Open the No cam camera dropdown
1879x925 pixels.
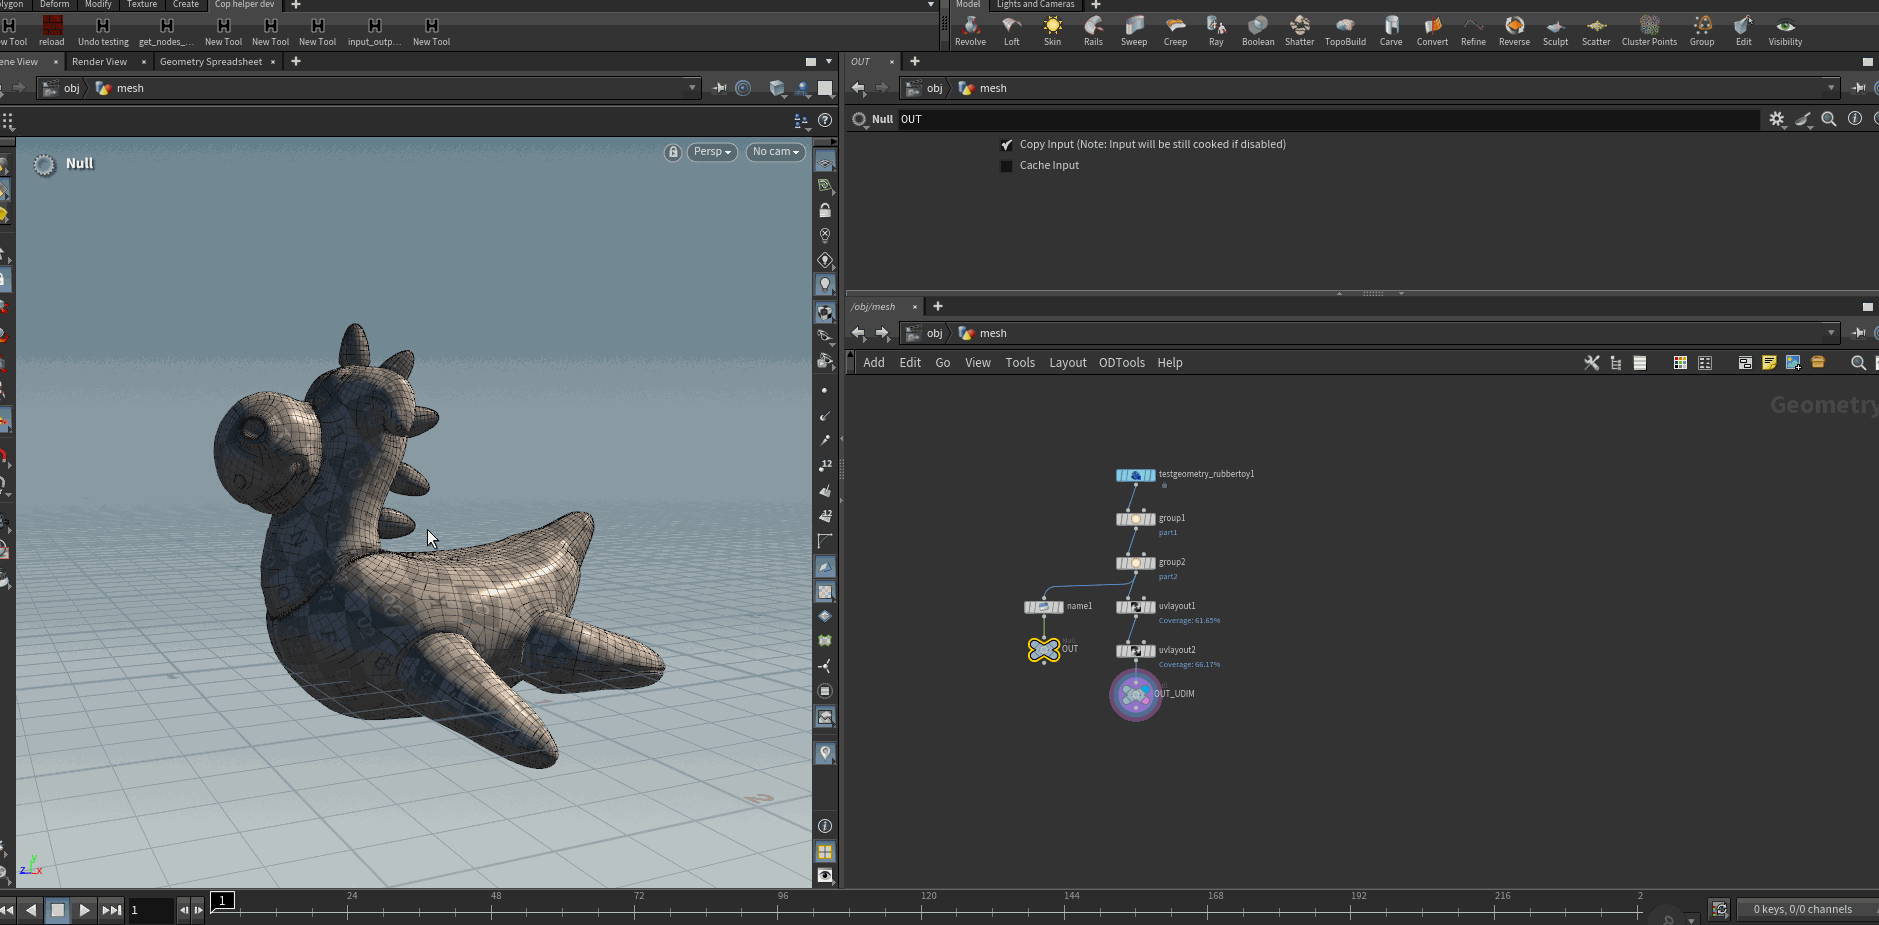[x=774, y=151]
